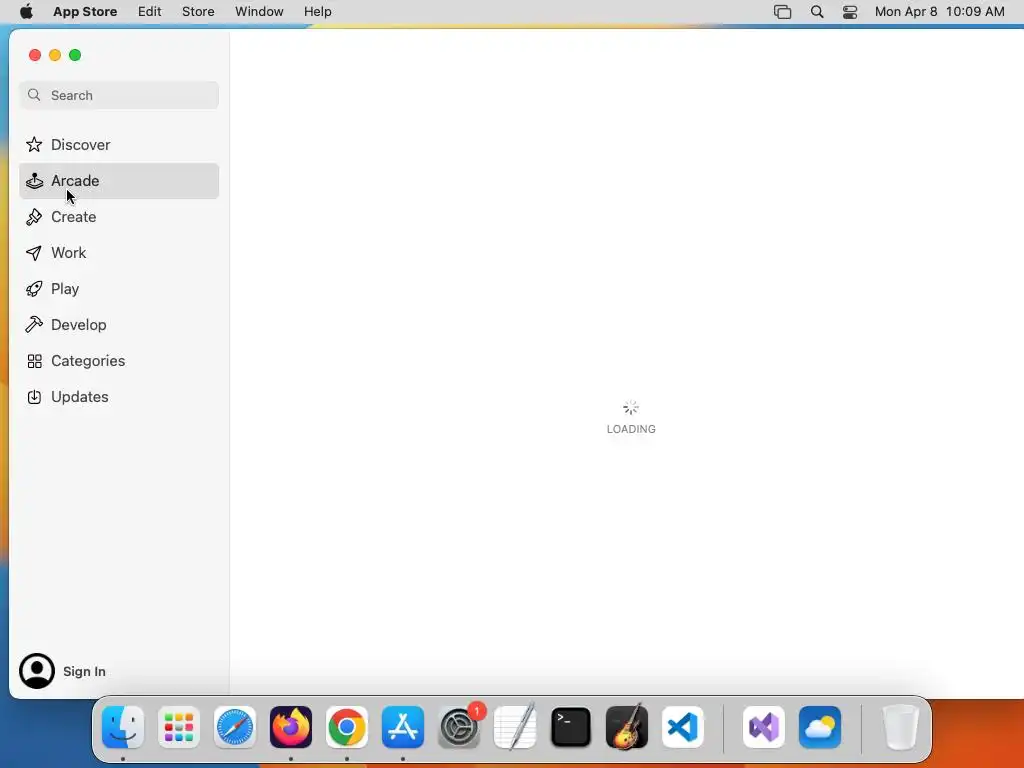The height and width of the screenshot is (768, 1024).
Task: Open Stage Manager icon in menu bar
Action: [782, 12]
